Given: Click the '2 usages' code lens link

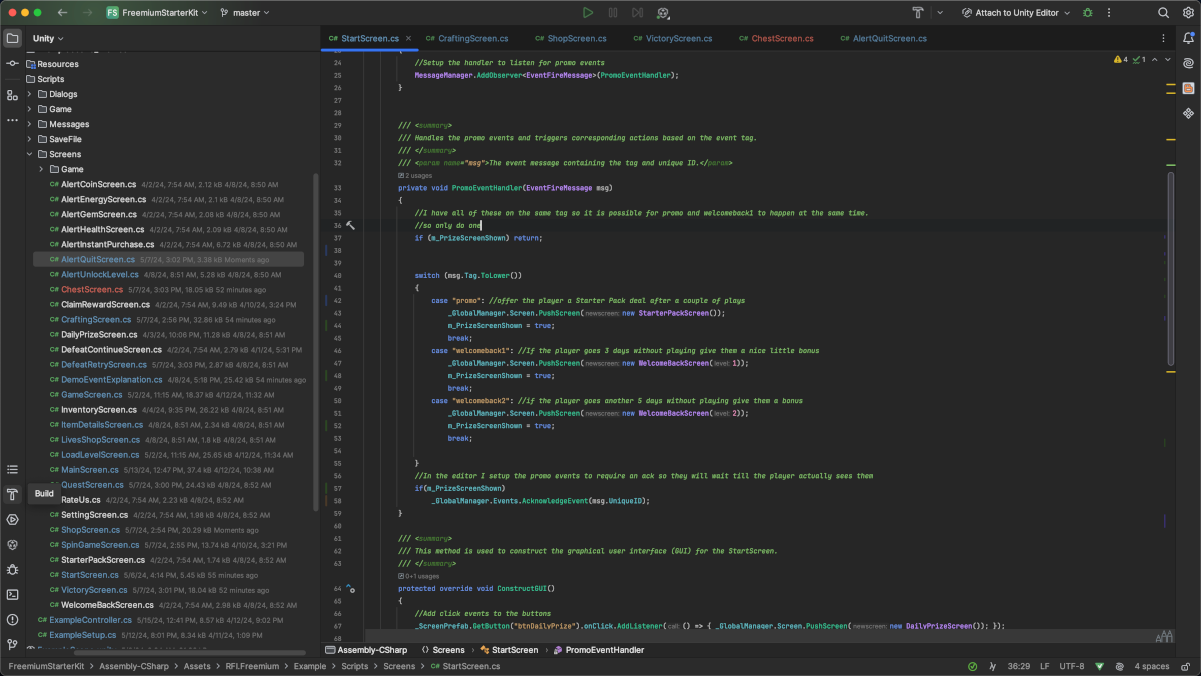Looking at the screenshot, I should (x=418, y=175).
